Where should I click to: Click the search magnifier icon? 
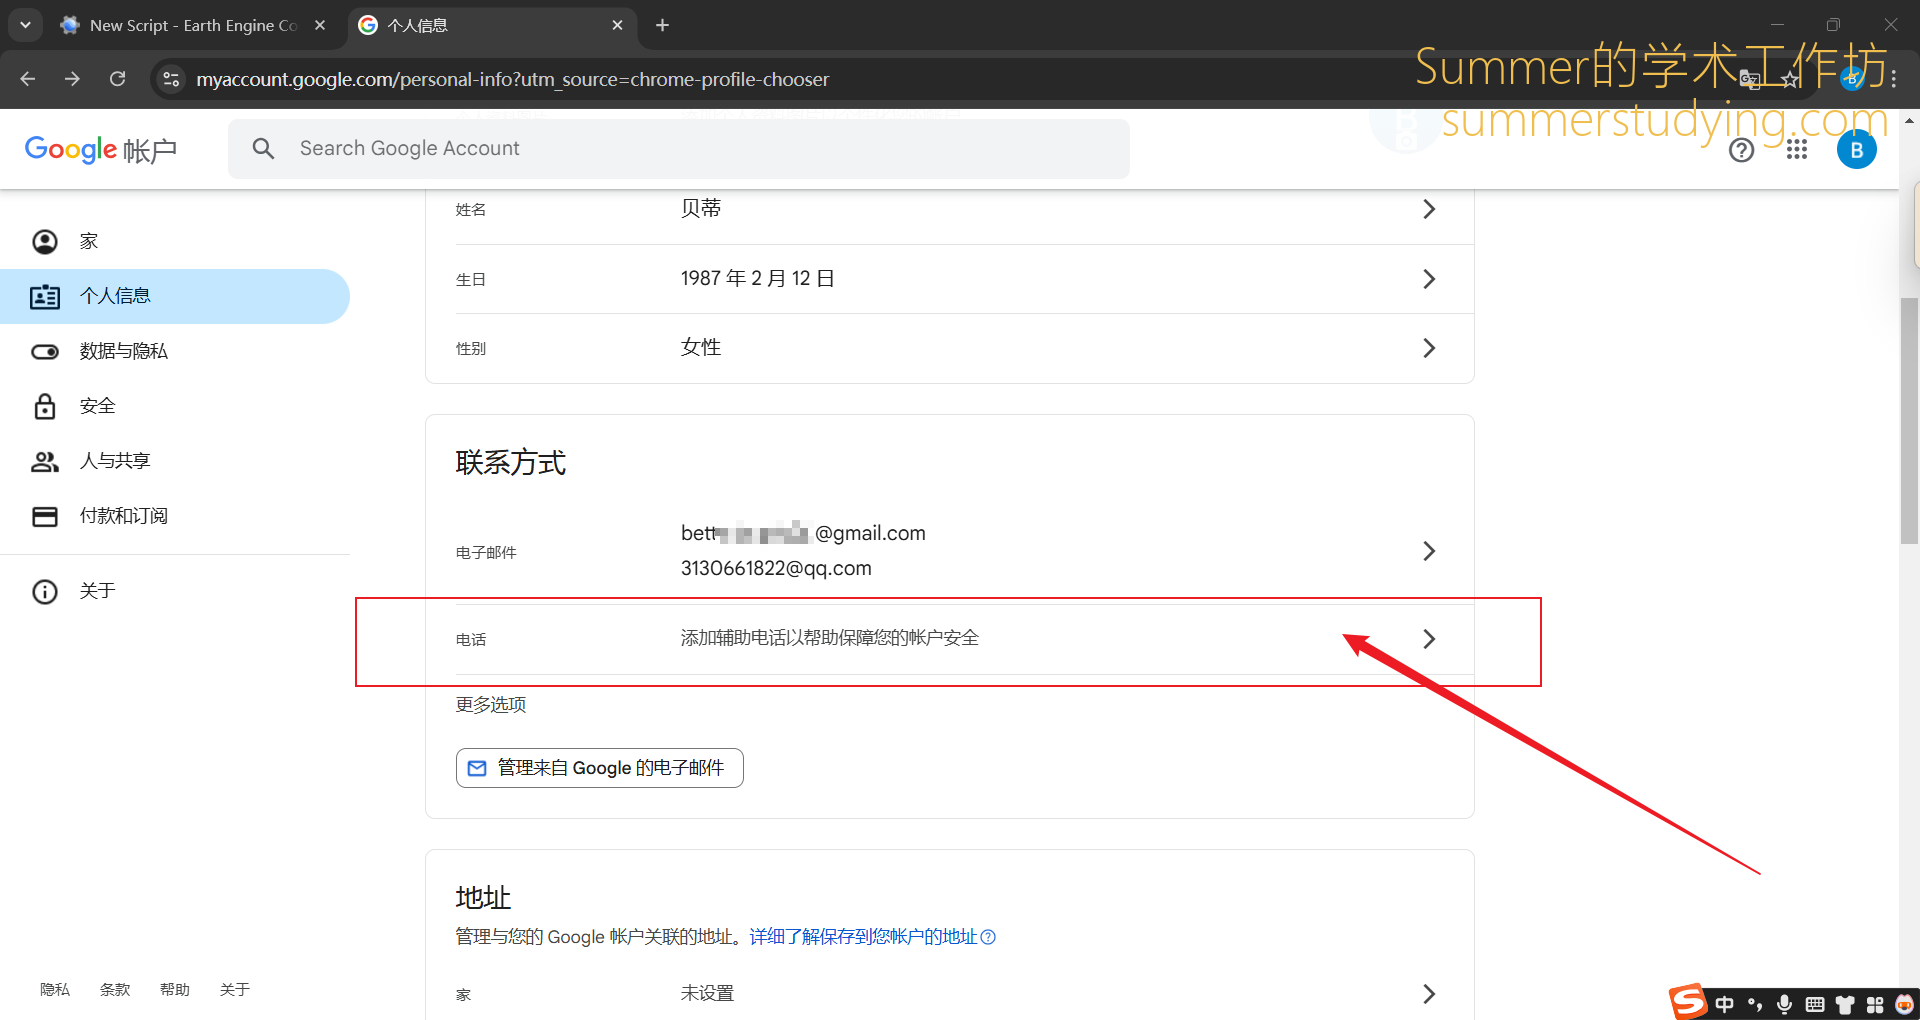pos(263,149)
